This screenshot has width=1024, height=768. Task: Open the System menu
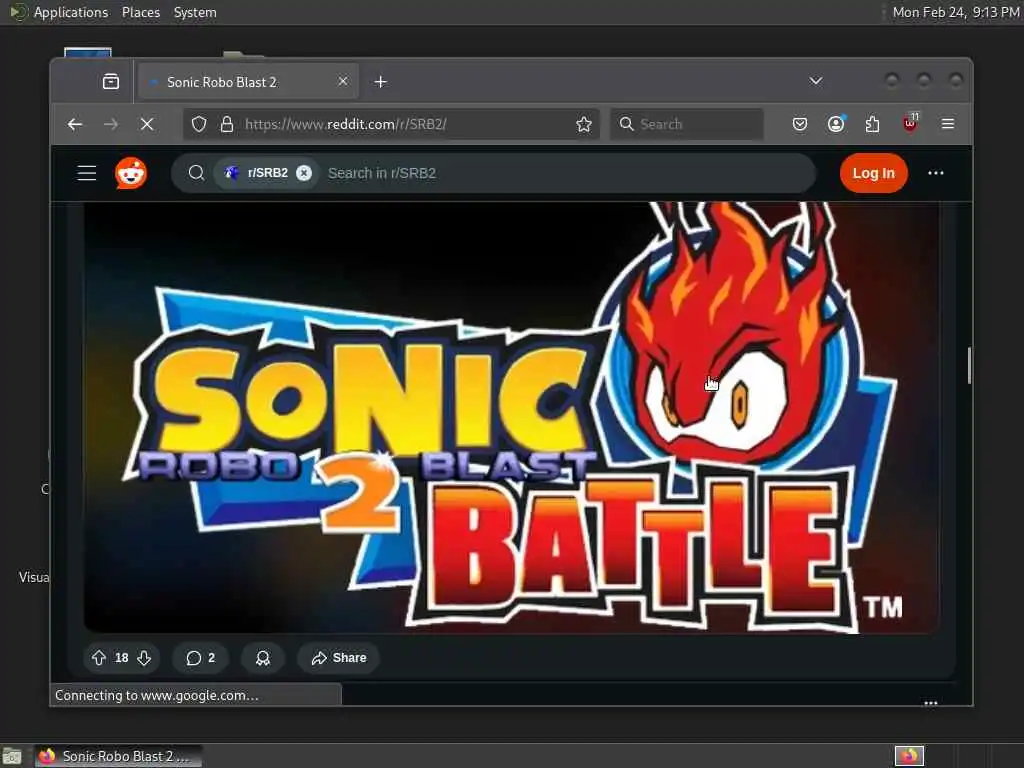(195, 12)
